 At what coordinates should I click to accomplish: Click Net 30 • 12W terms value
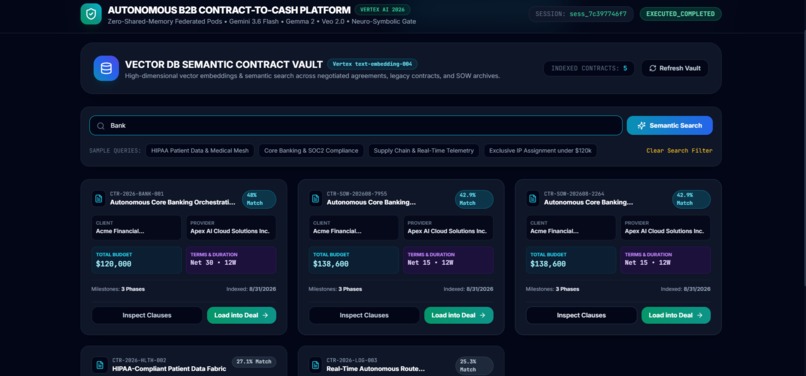point(214,263)
